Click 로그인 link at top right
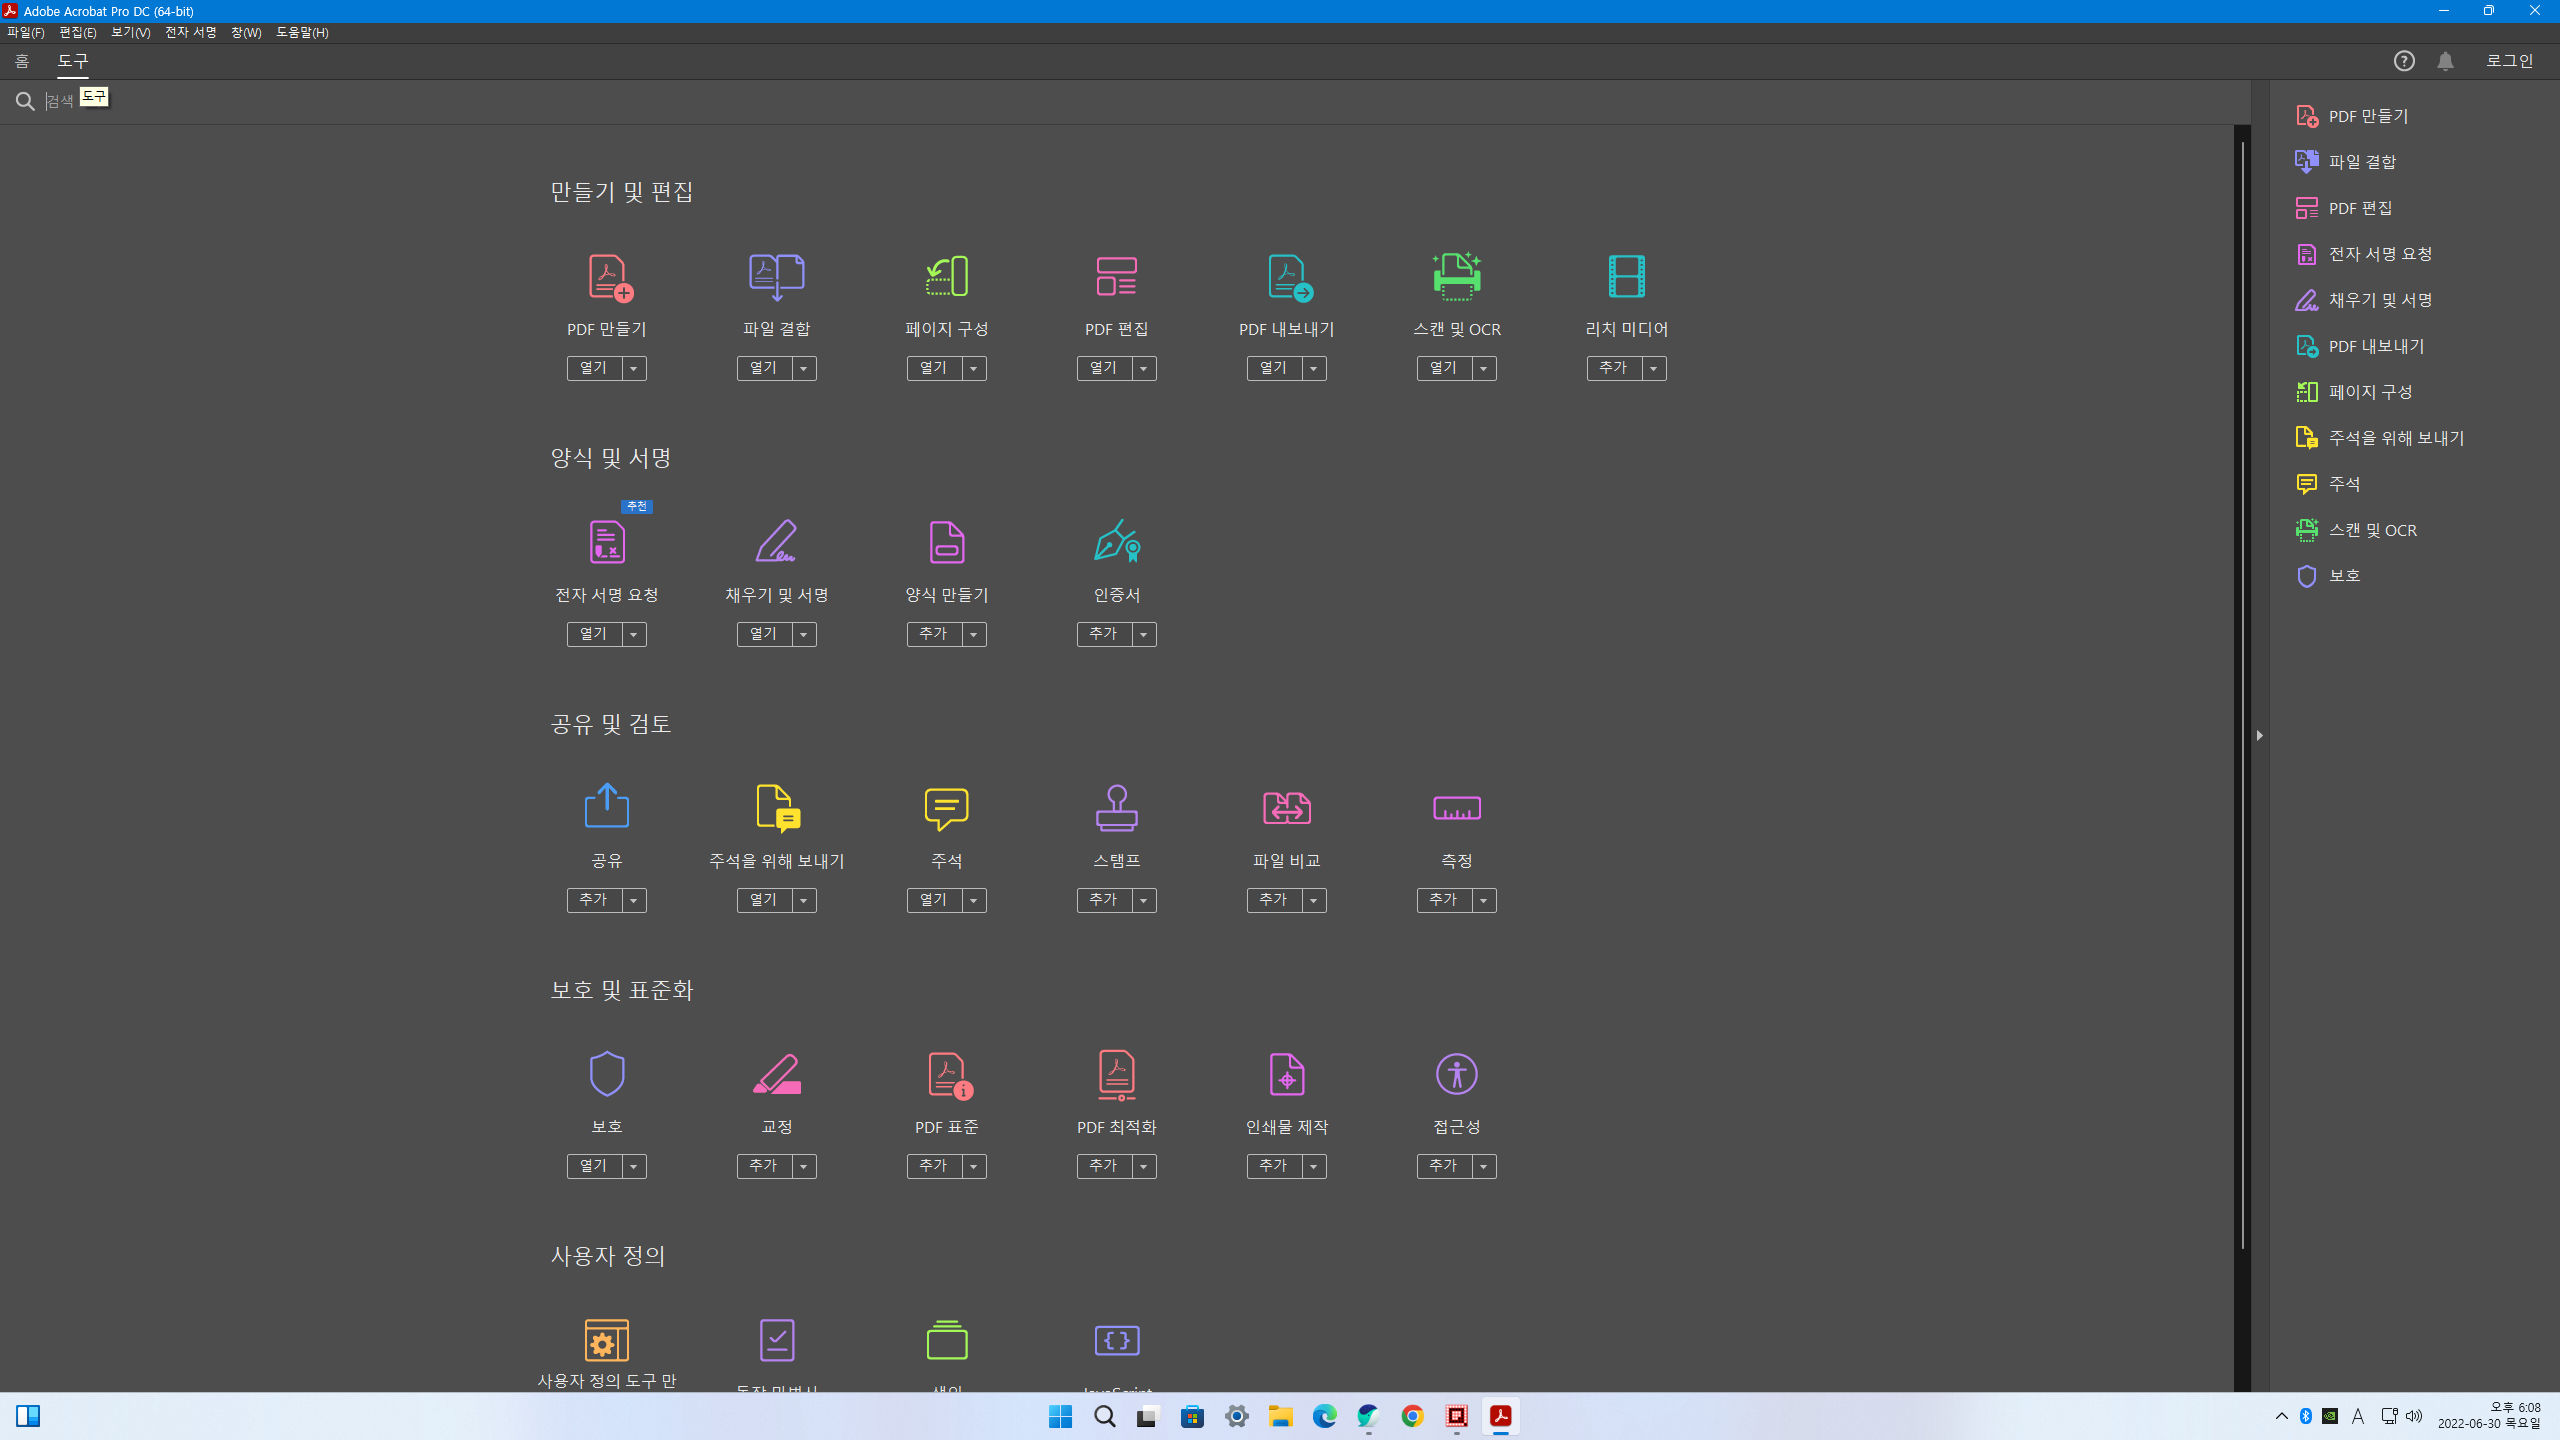The width and height of the screenshot is (2560, 1440). coord(2509,61)
